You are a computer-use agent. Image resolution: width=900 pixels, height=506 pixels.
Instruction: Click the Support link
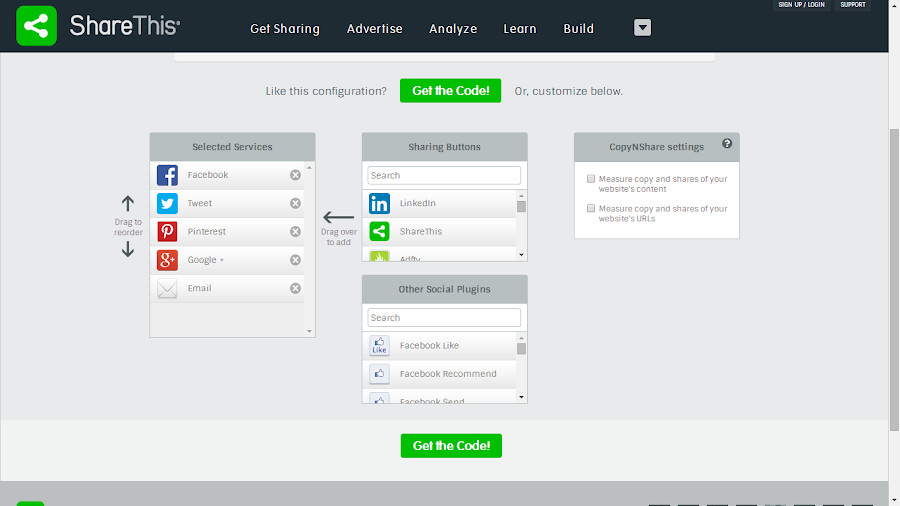[852, 5]
